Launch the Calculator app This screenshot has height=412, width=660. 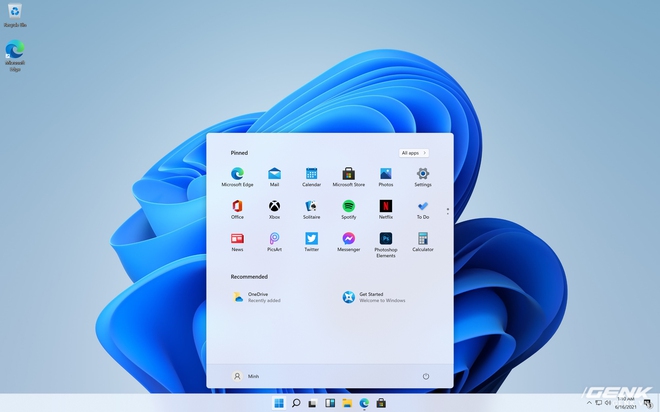[423, 242]
